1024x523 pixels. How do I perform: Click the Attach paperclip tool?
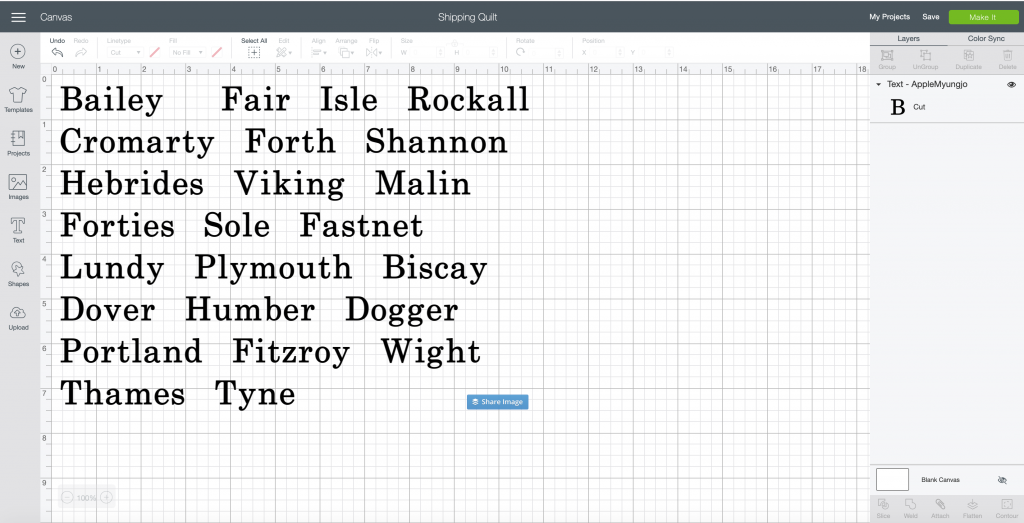click(x=940, y=508)
